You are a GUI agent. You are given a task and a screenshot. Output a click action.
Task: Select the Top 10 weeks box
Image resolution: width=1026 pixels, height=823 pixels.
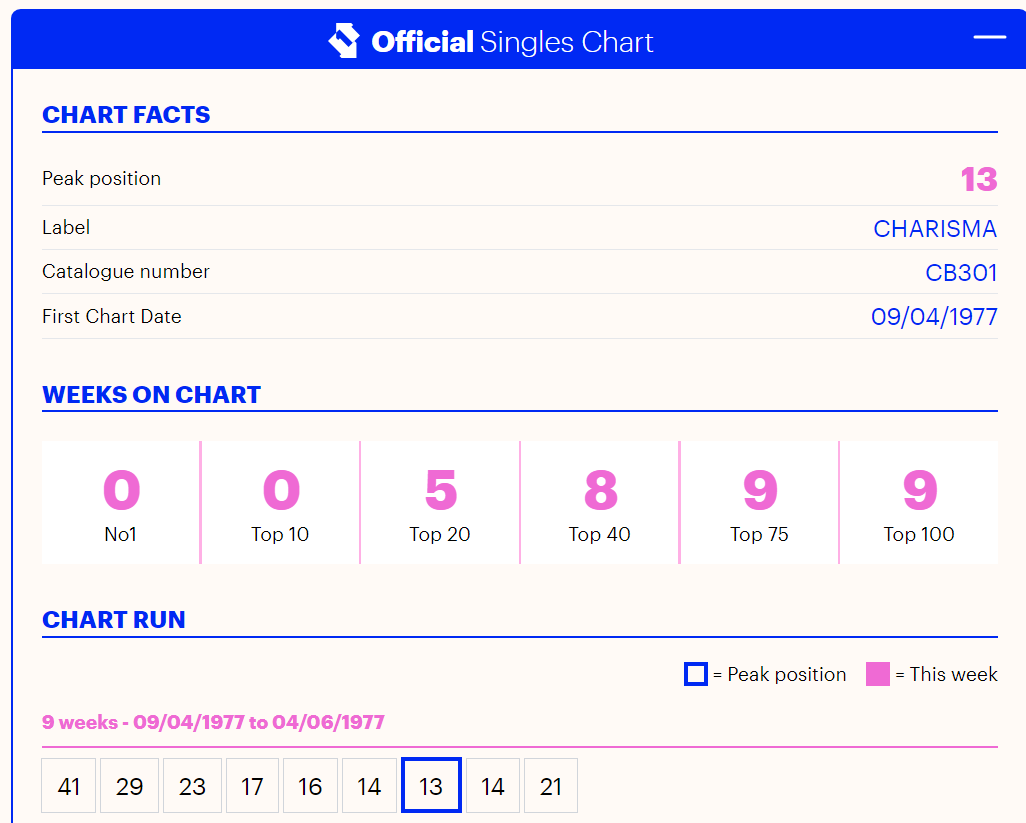pyautogui.click(x=280, y=503)
